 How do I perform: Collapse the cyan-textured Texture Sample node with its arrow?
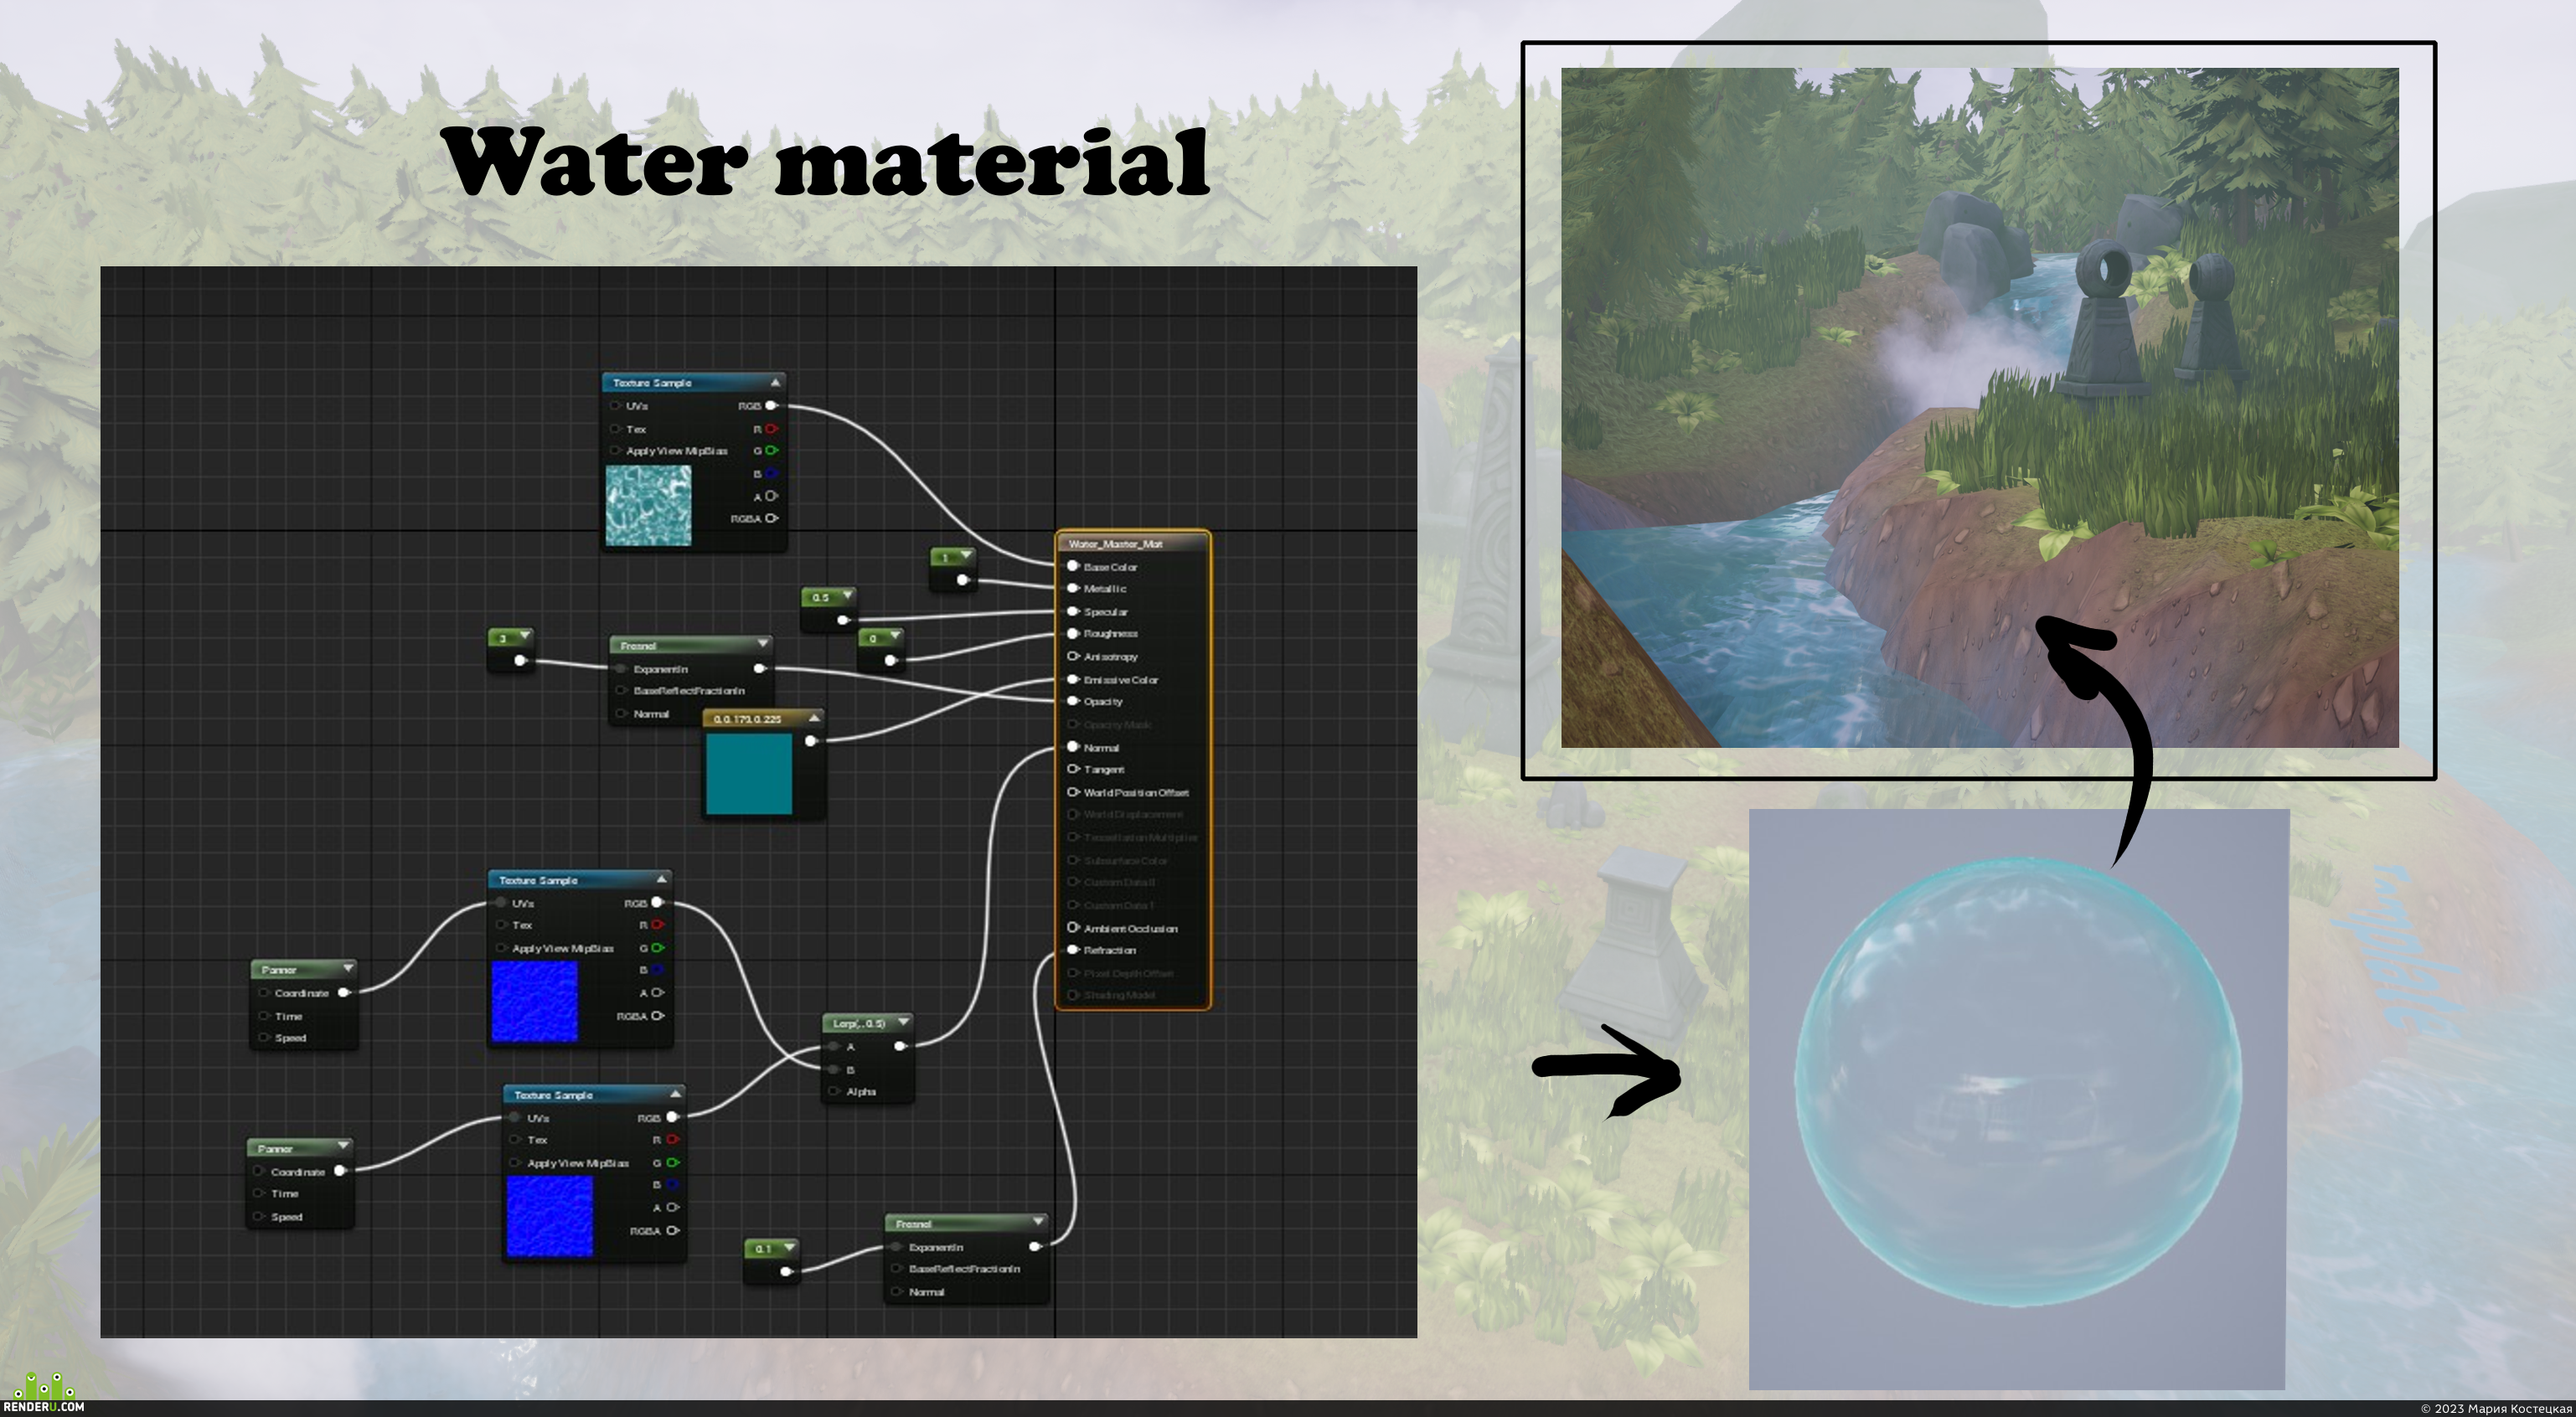(x=775, y=382)
